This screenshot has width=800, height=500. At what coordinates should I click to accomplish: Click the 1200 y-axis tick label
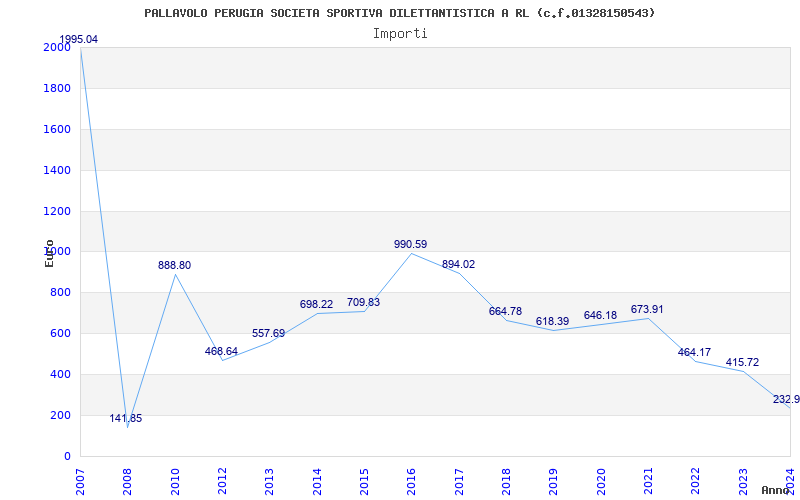click(x=57, y=211)
